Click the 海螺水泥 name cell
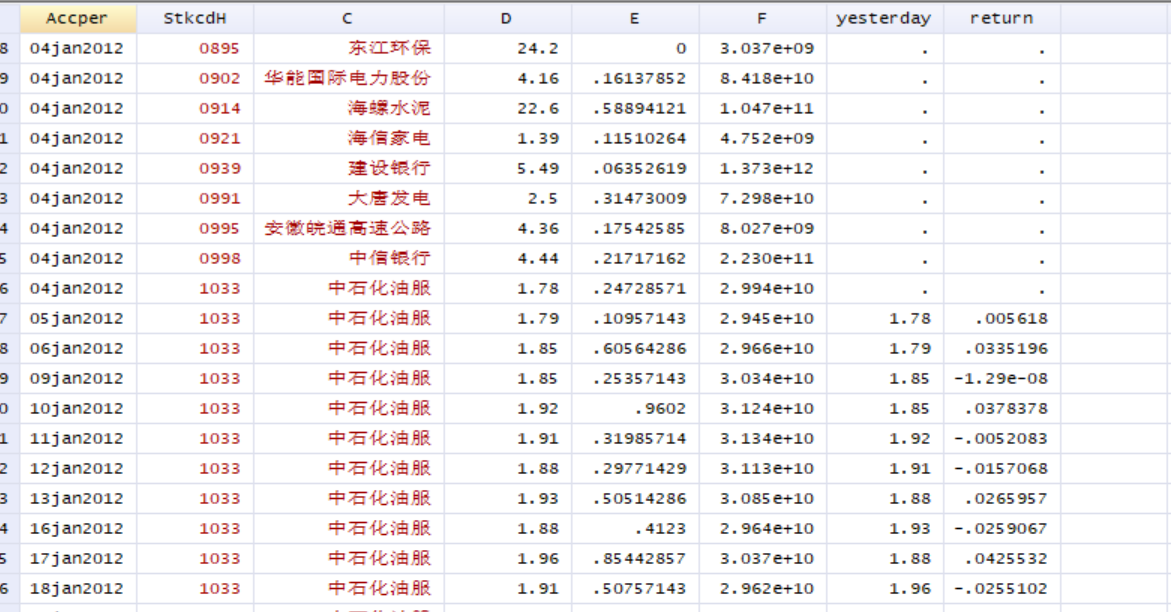Screen dimensions: 1171x612 [x=349, y=108]
